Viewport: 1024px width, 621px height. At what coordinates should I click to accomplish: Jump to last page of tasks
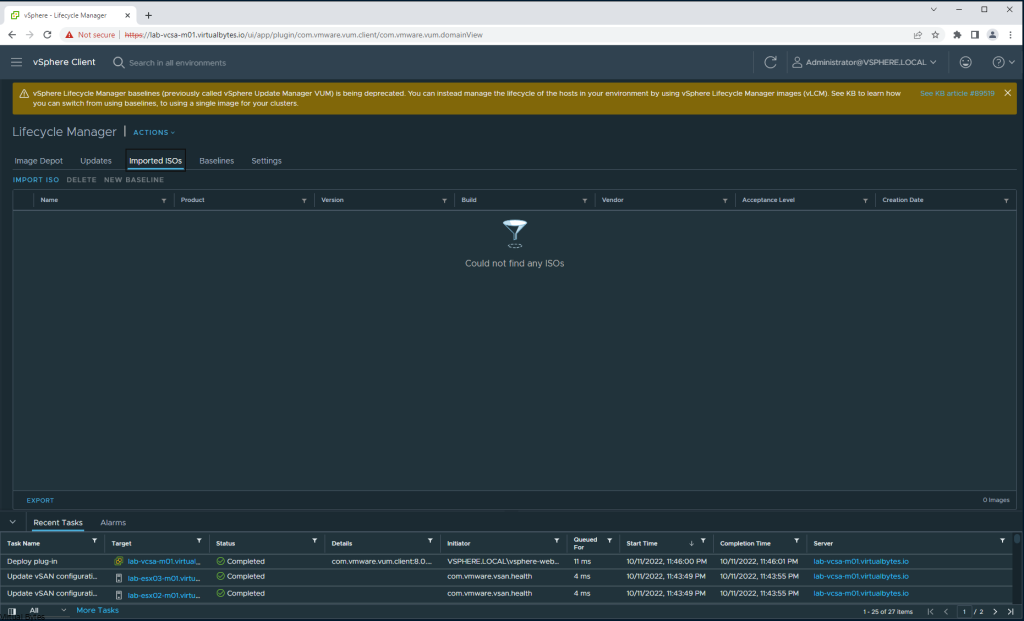(x=1010, y=612)
